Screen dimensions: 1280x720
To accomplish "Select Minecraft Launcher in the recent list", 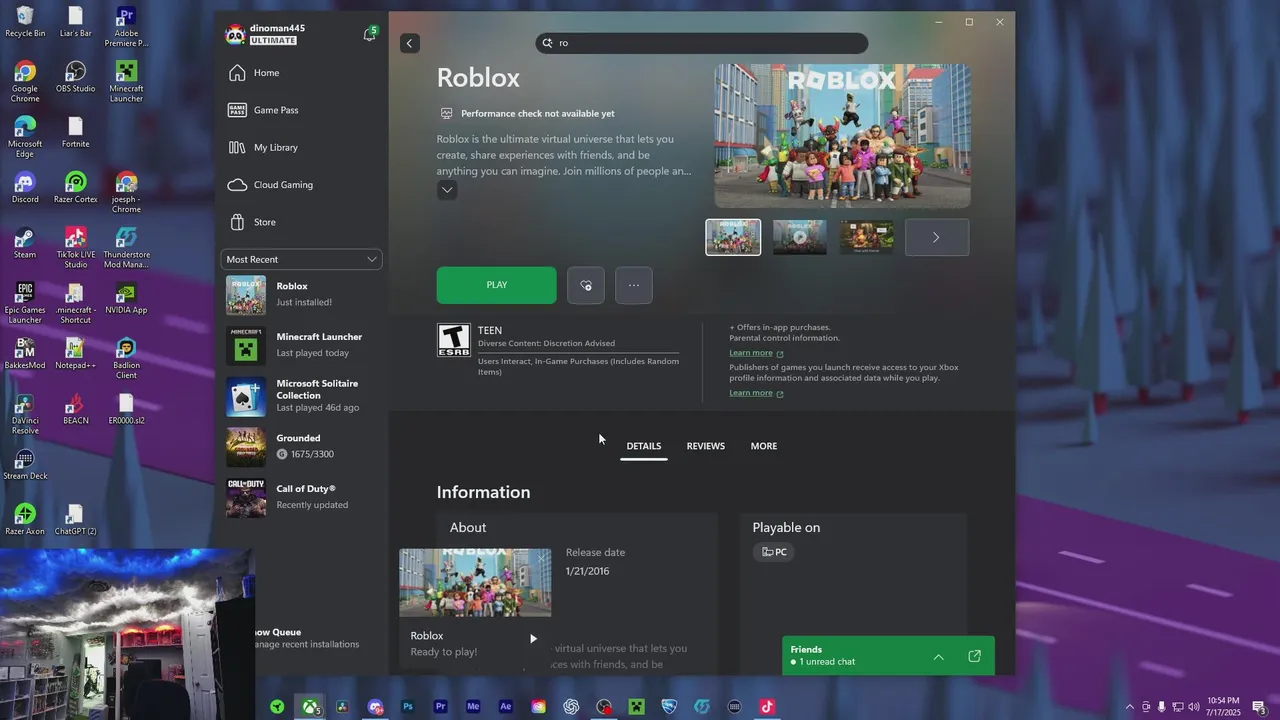I will pyautogui.click(x=301, y=345).
